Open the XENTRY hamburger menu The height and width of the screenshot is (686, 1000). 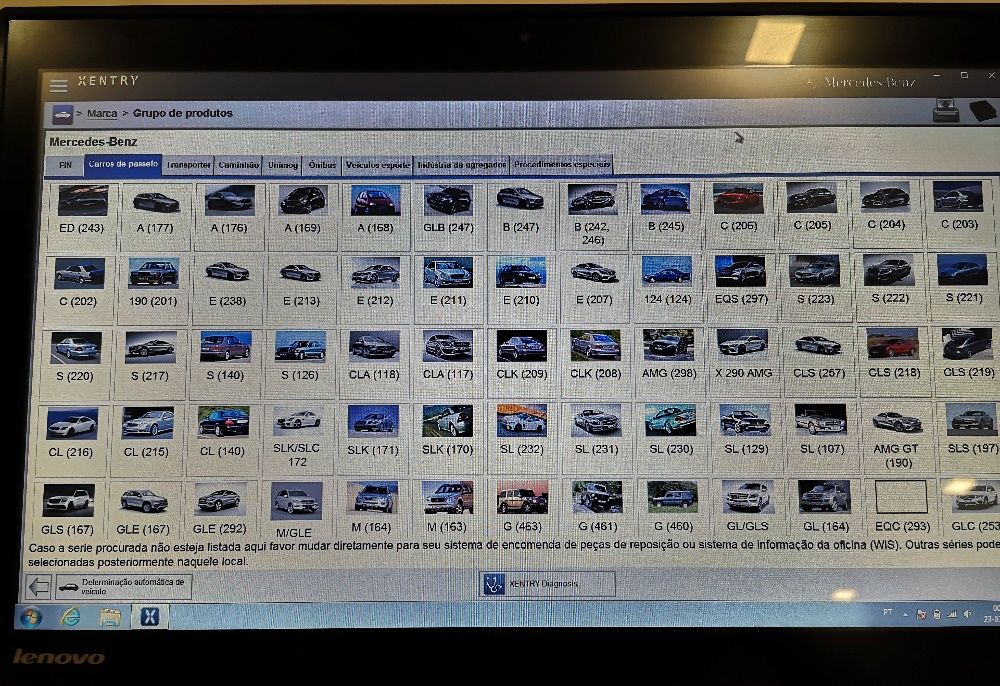click(59, 85)
